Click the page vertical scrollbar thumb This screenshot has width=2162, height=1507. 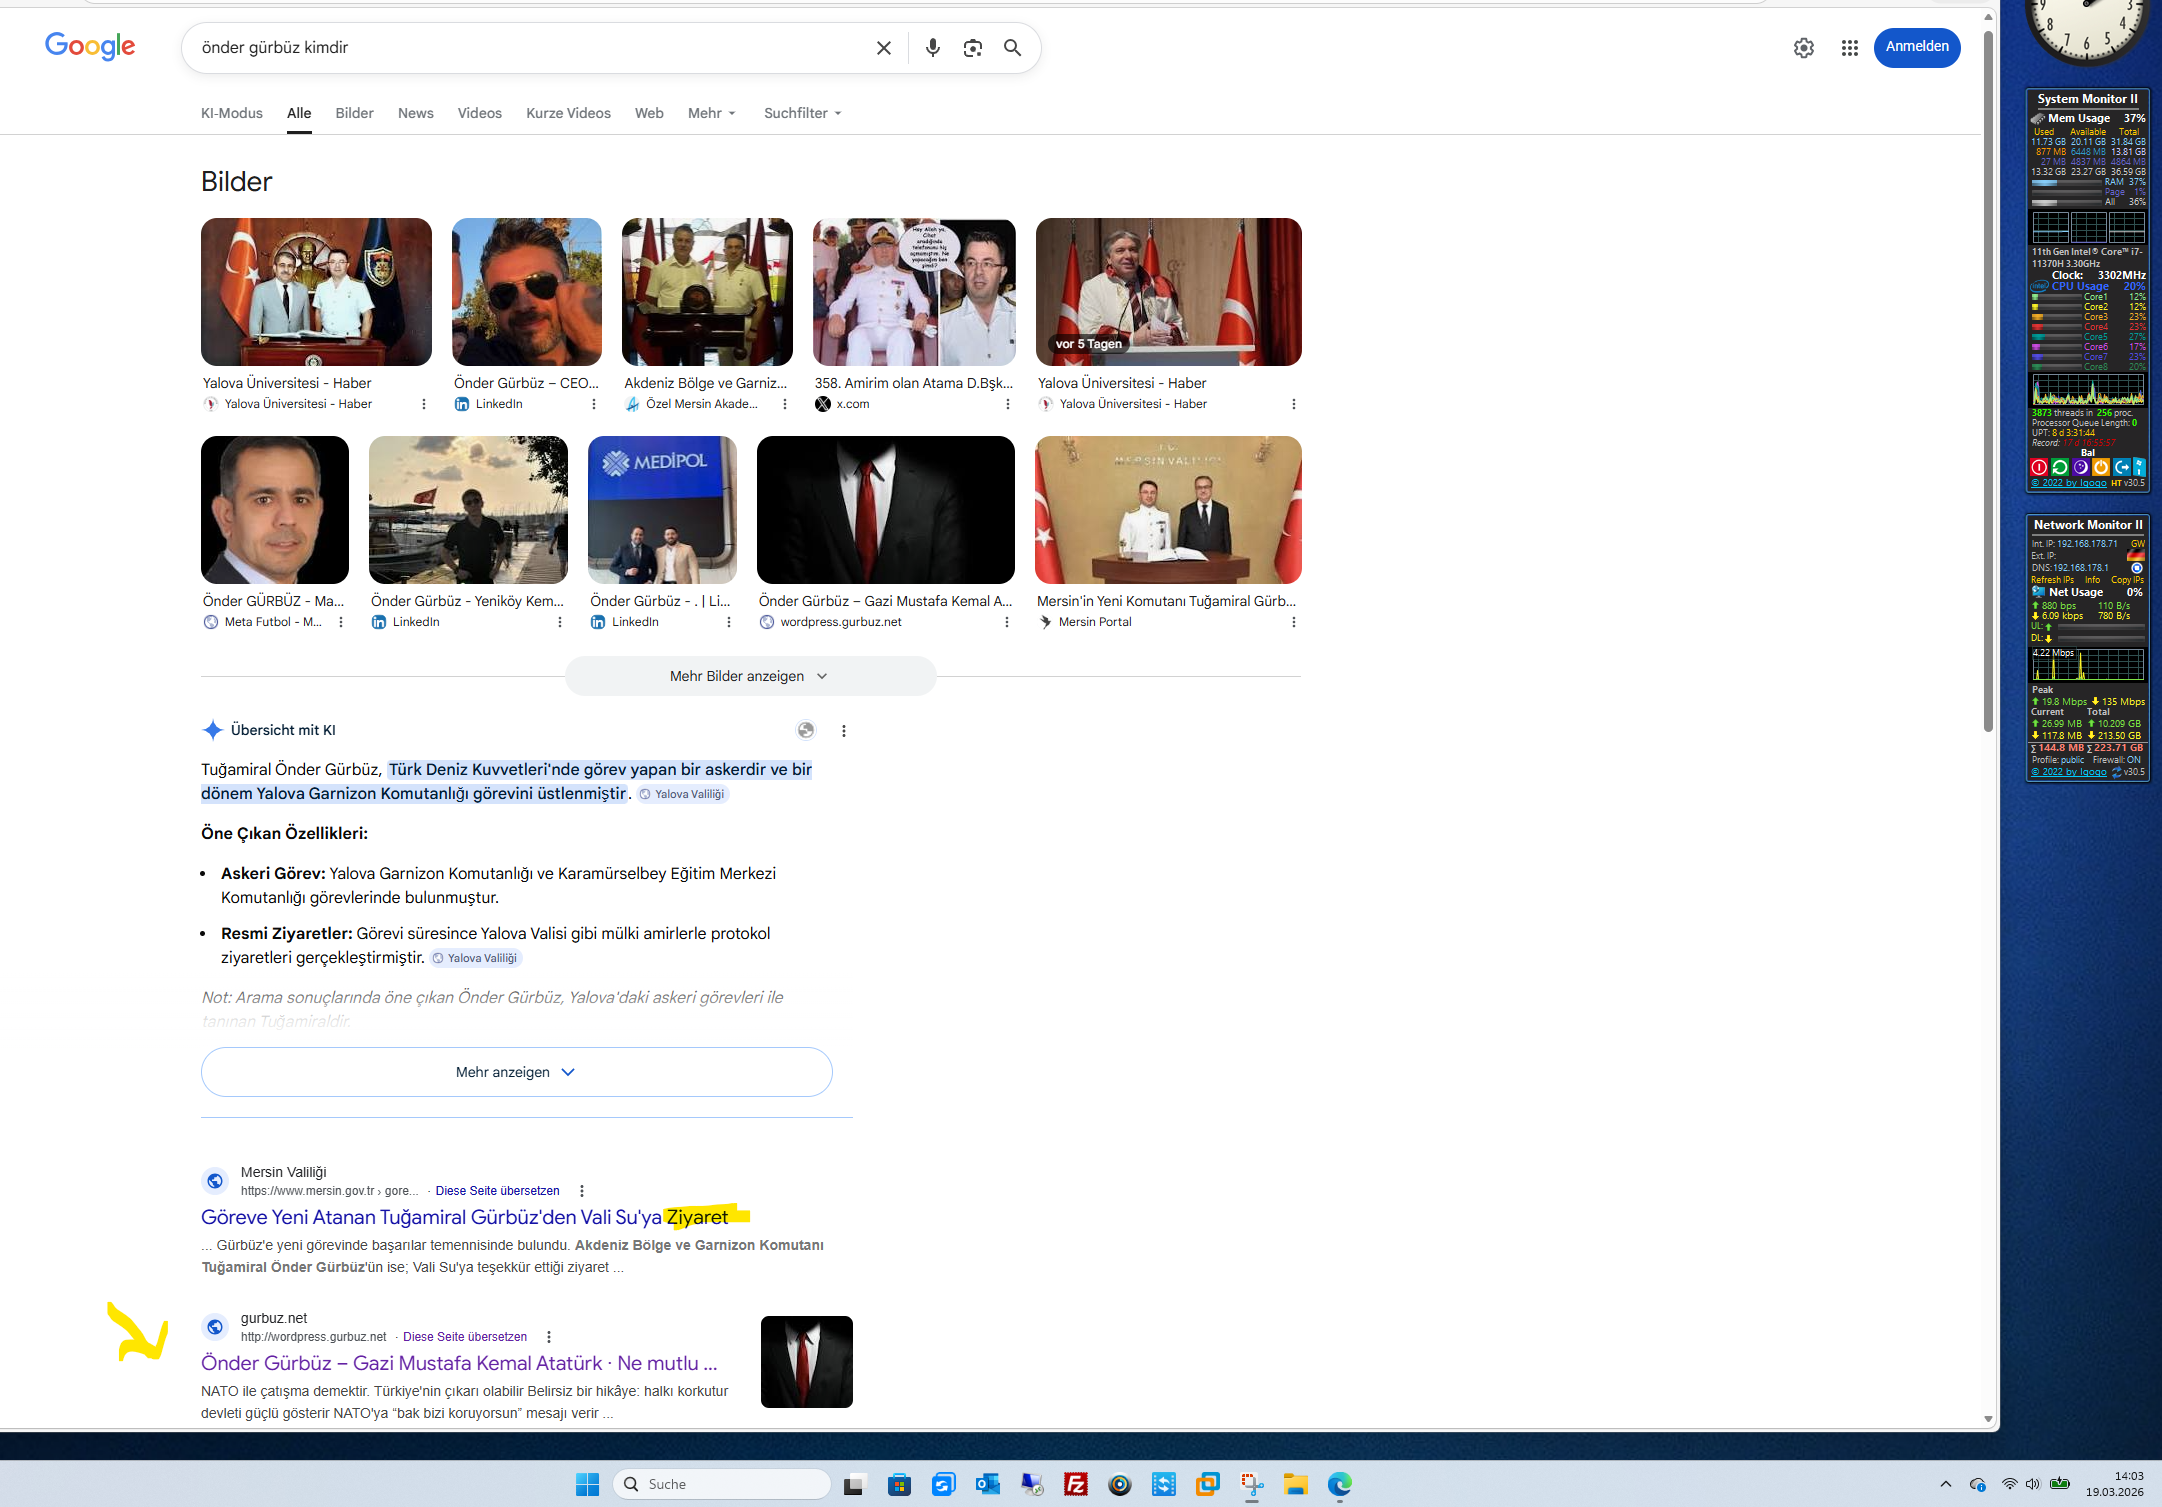point(1988,380)
